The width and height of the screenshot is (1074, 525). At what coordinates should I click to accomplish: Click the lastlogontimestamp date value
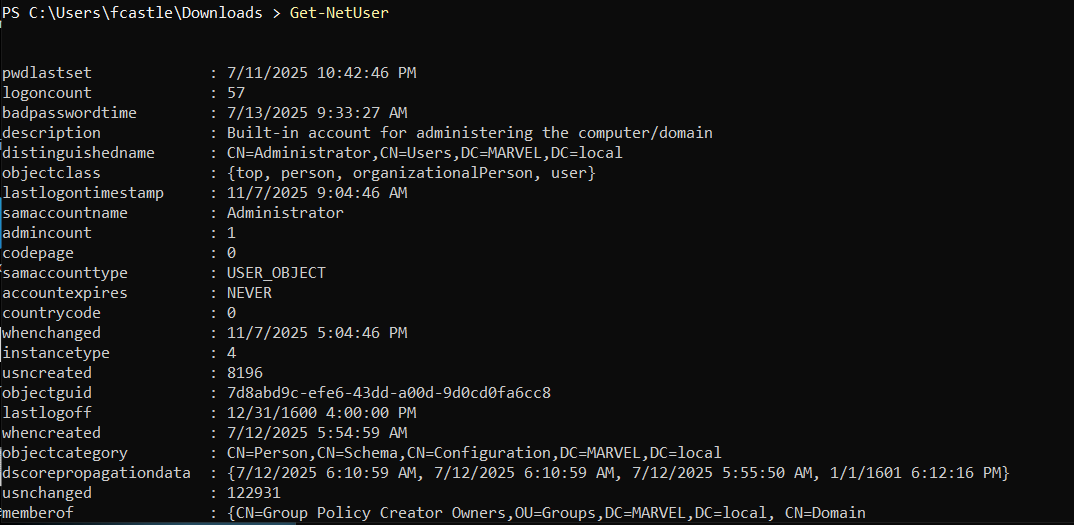point(317,193)
